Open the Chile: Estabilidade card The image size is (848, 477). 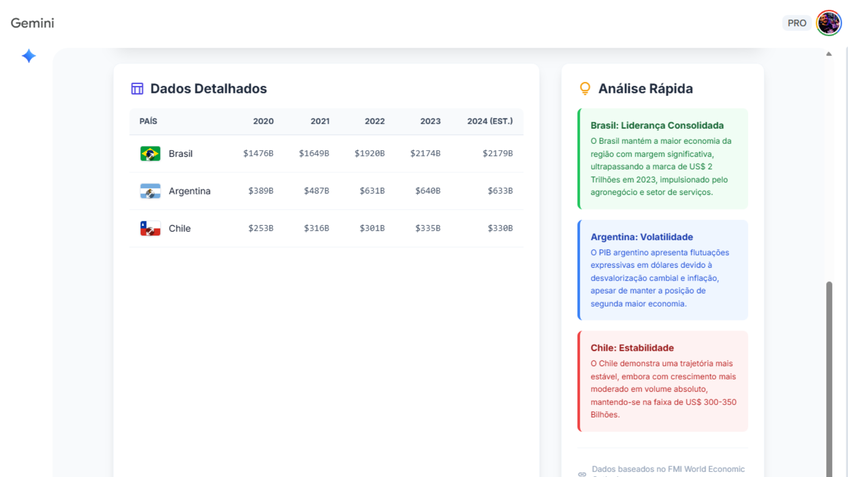(x=662, y=381)
